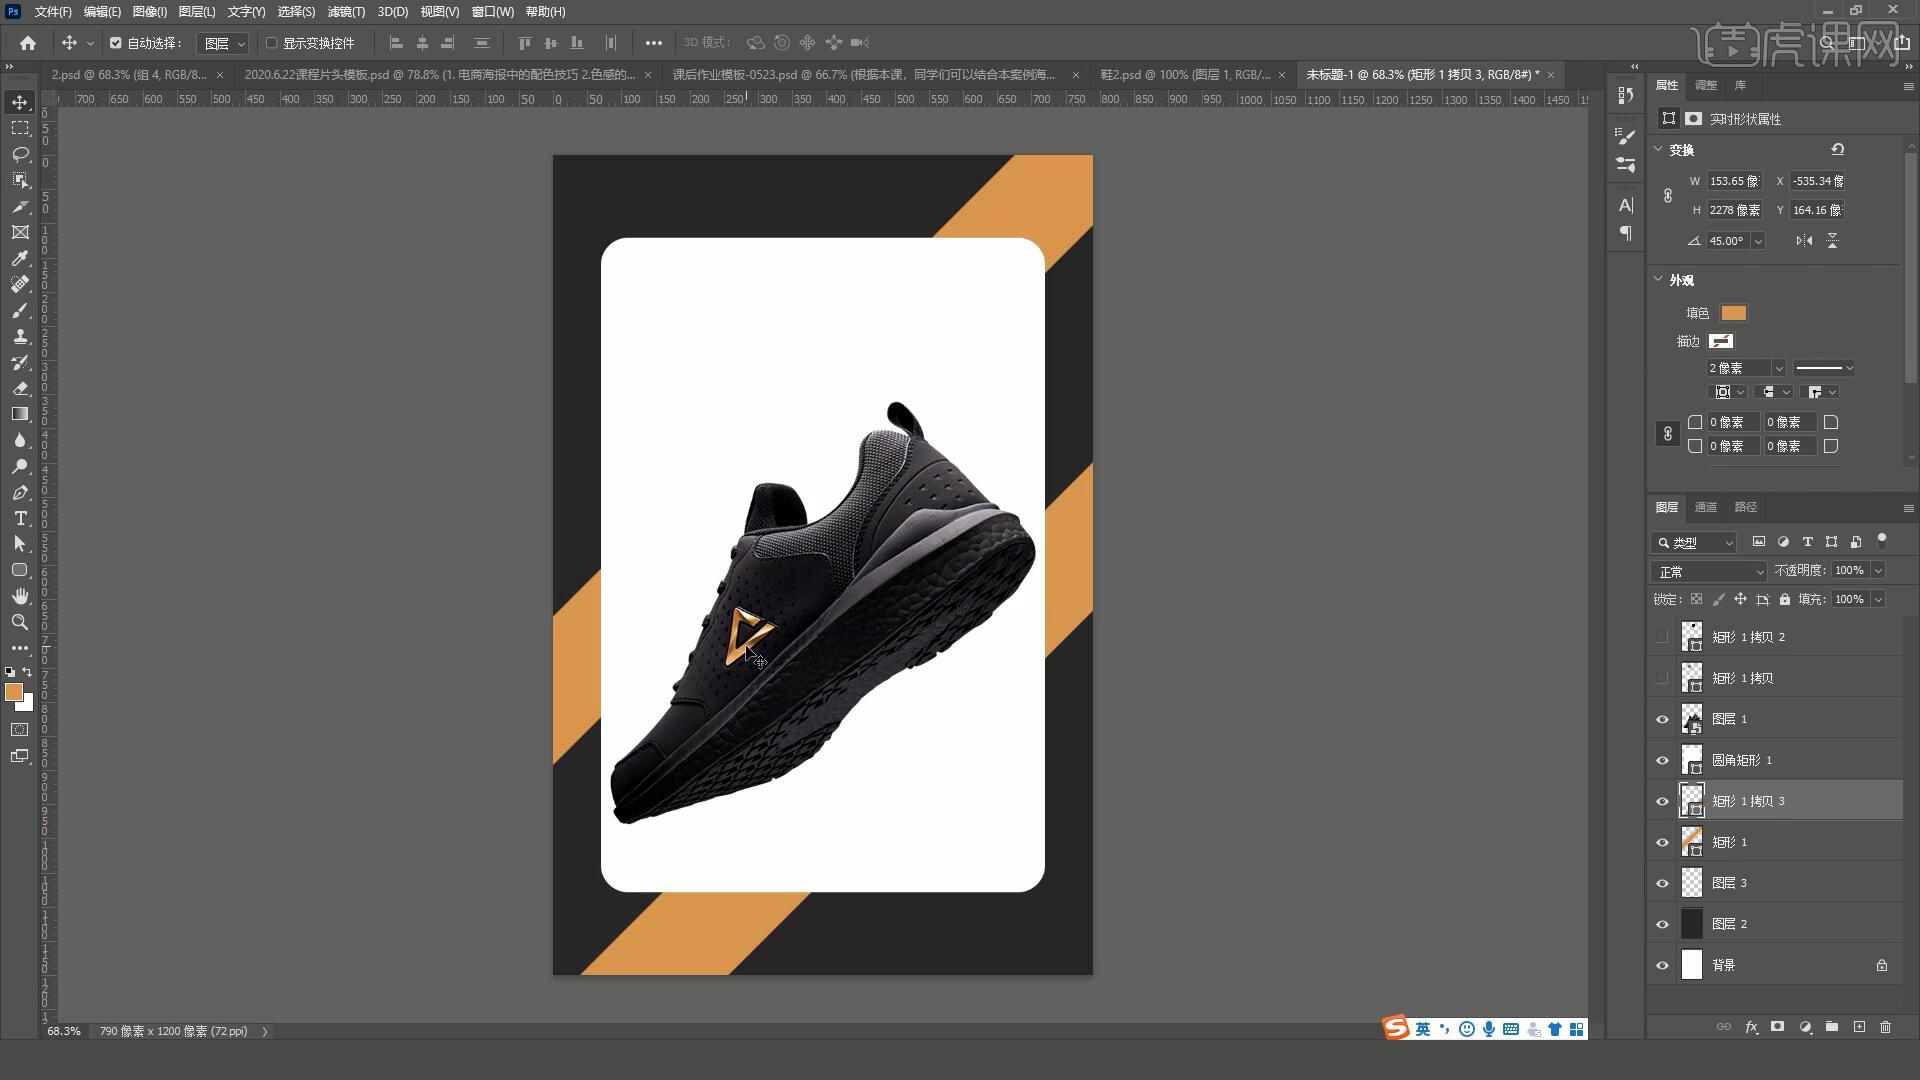Reset transform in Properties panel
Screen dimensions: 1920x1080
(x=1837, y=149)
